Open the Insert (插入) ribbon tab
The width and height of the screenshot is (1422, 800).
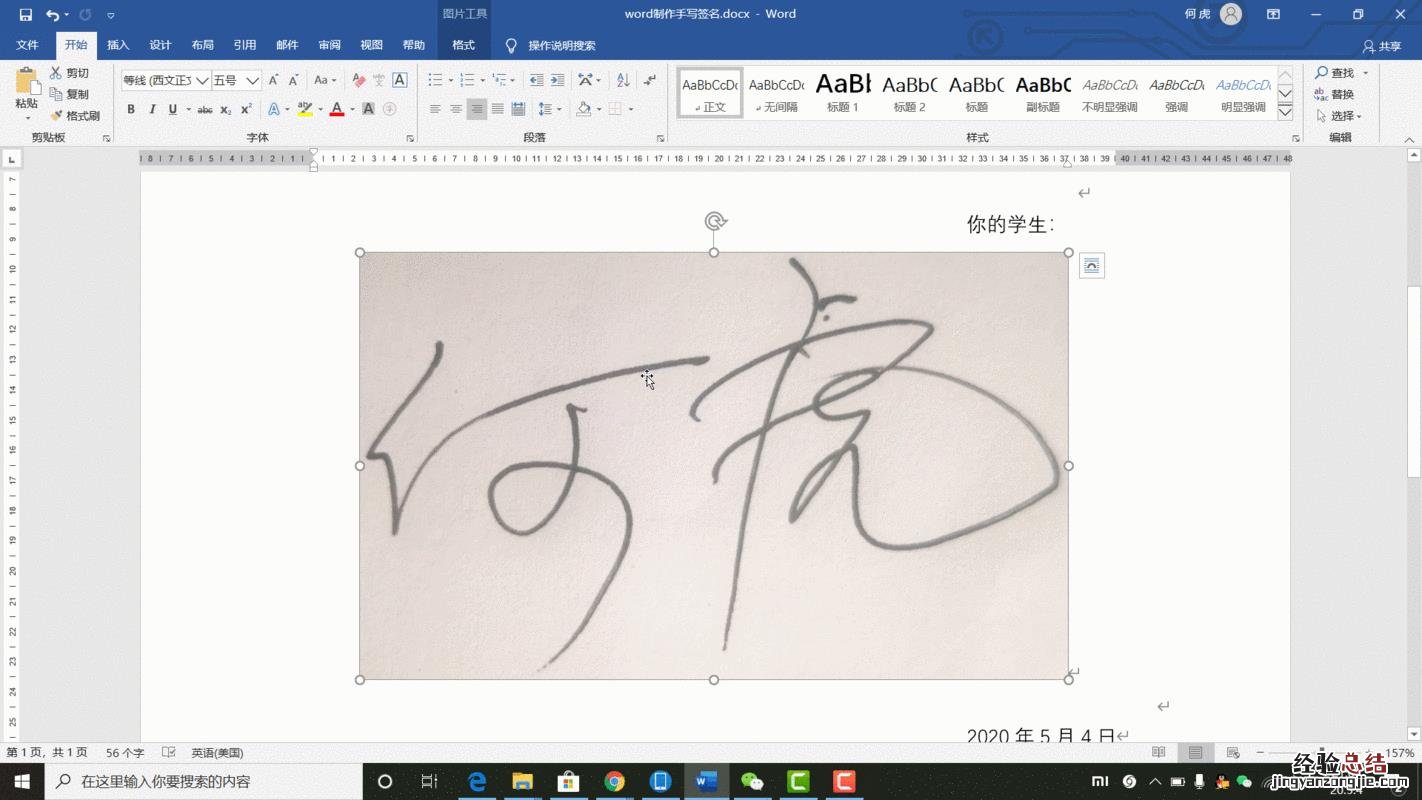pyautogui.click(x=118, y=45)
